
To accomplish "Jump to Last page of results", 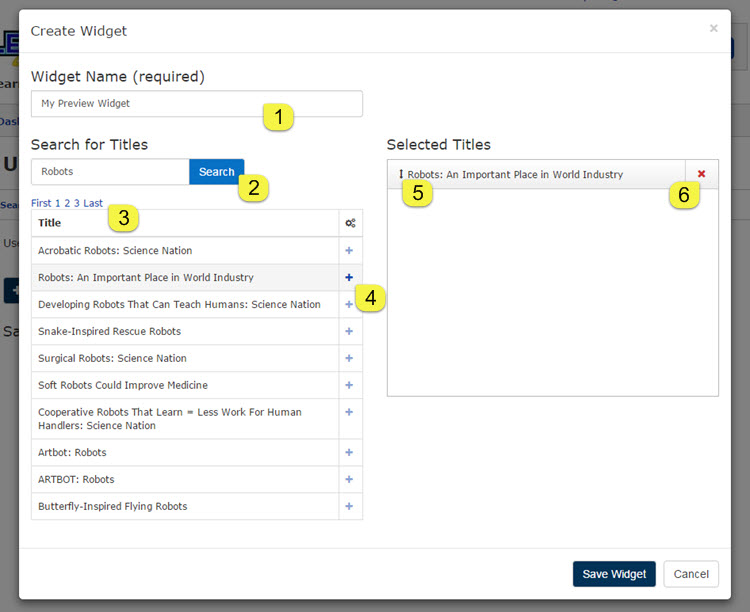I will point(93,203).
